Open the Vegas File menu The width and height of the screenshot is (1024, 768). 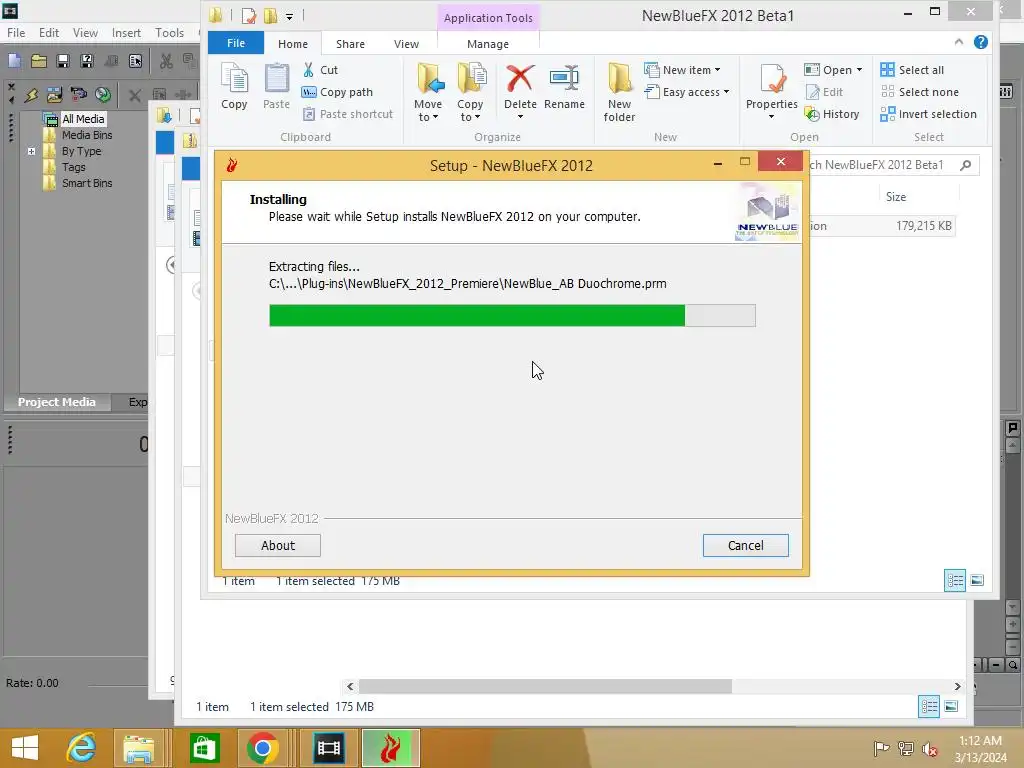(x=16, y=33)
